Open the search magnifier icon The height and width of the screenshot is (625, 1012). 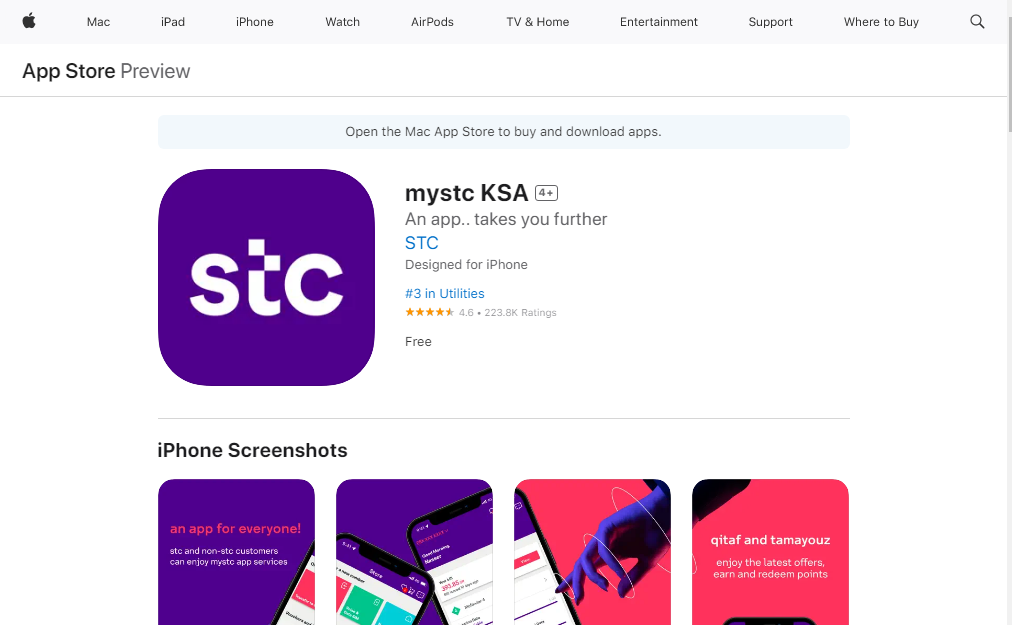pyautogui.click(x=977, y=21)
